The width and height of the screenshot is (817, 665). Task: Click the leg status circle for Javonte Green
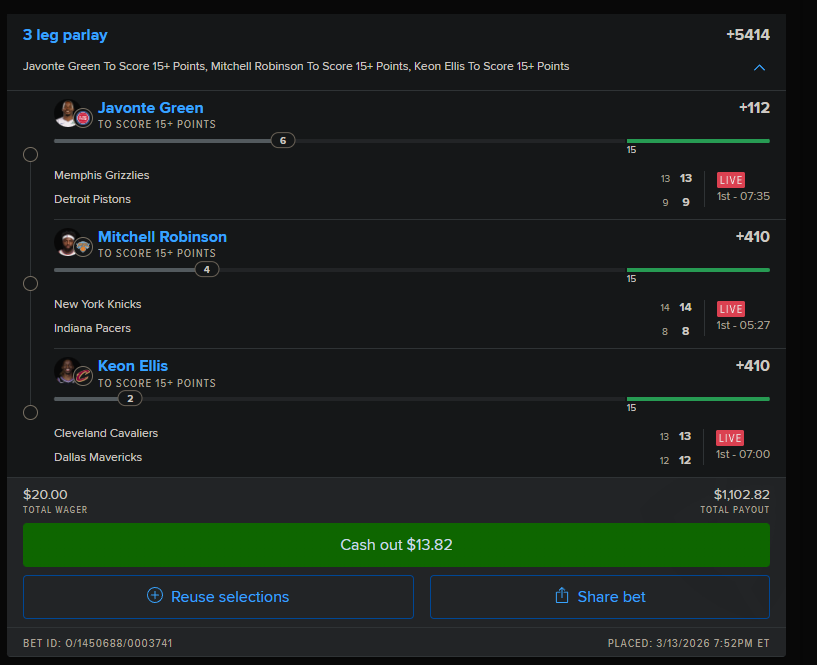[31, 155]
